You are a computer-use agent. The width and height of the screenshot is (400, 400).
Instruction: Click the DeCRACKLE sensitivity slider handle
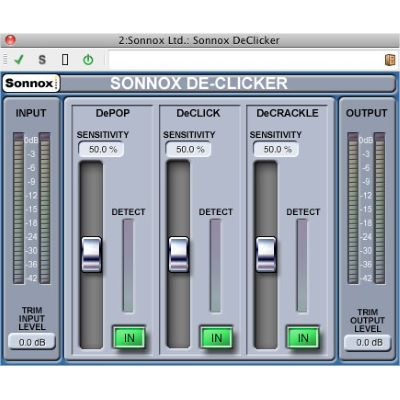click(x=266, y=255)
